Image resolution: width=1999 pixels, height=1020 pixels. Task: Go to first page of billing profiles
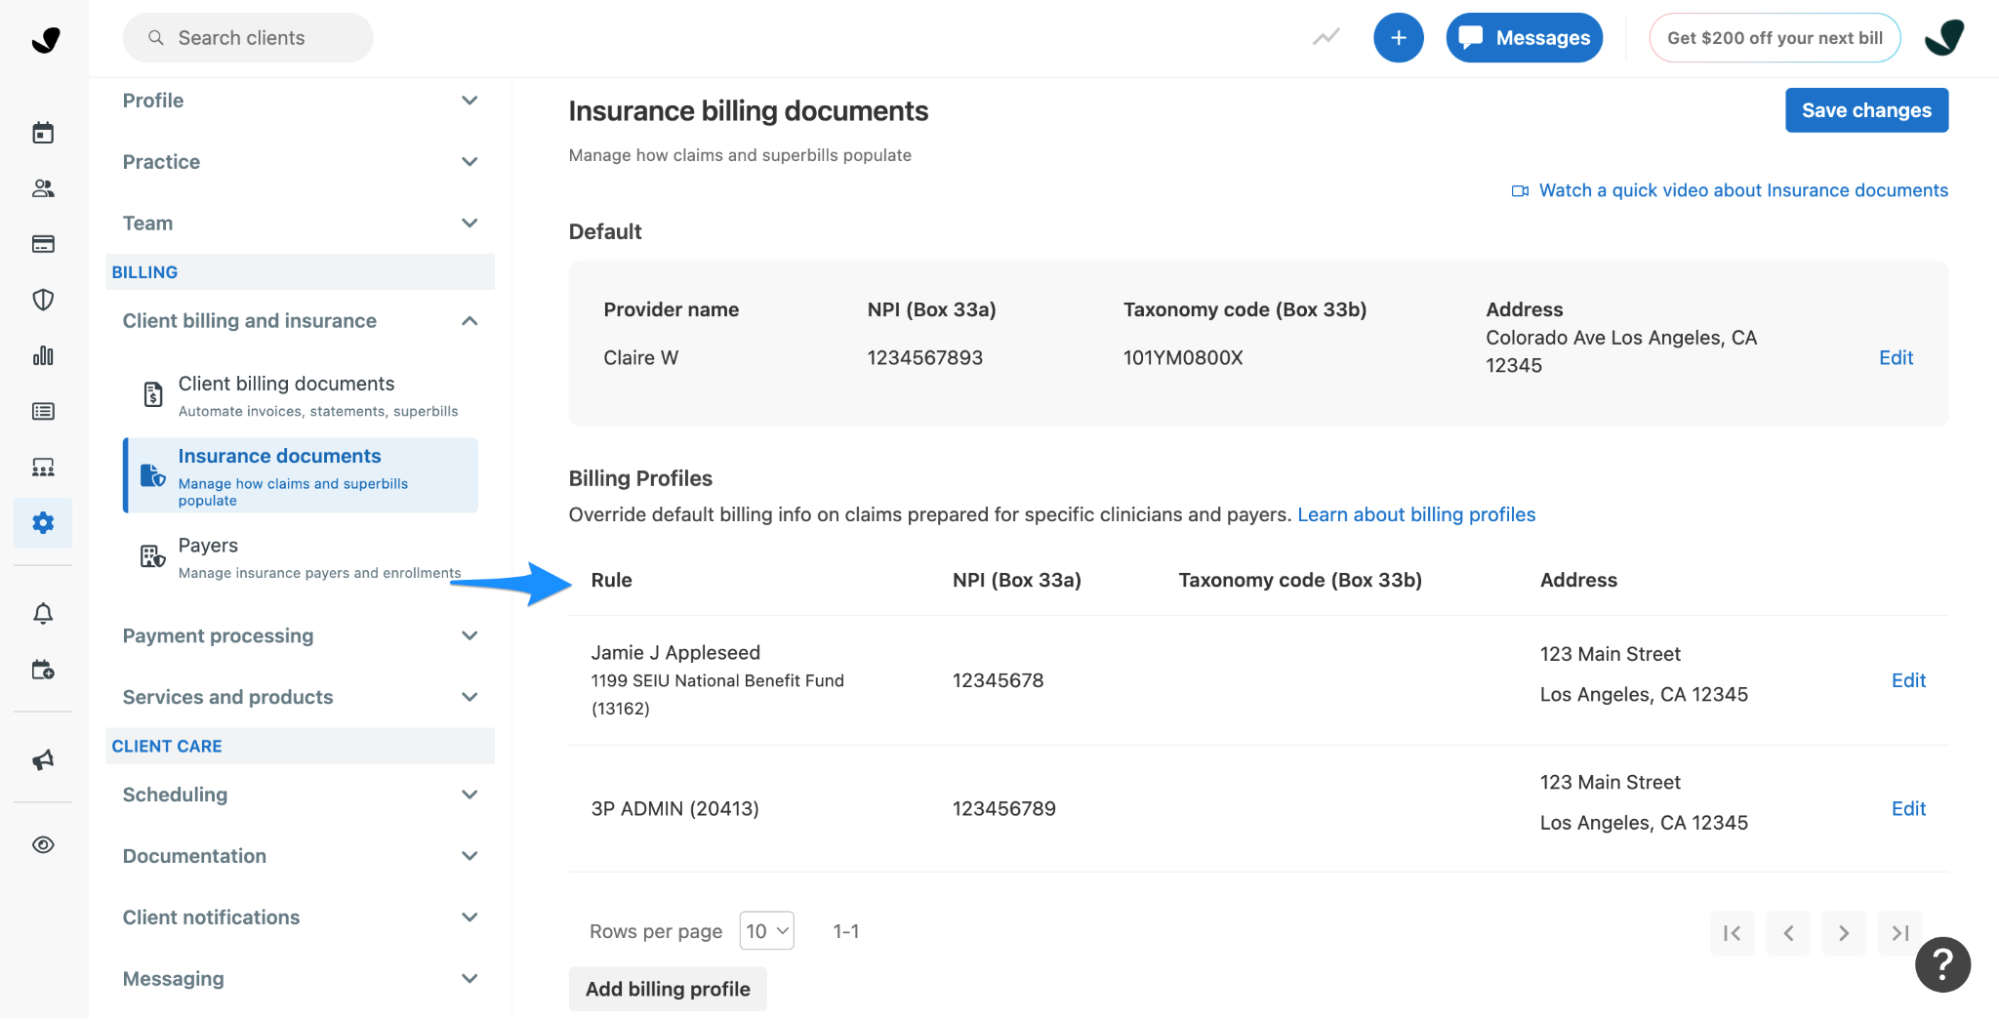tap(1732, 933)
